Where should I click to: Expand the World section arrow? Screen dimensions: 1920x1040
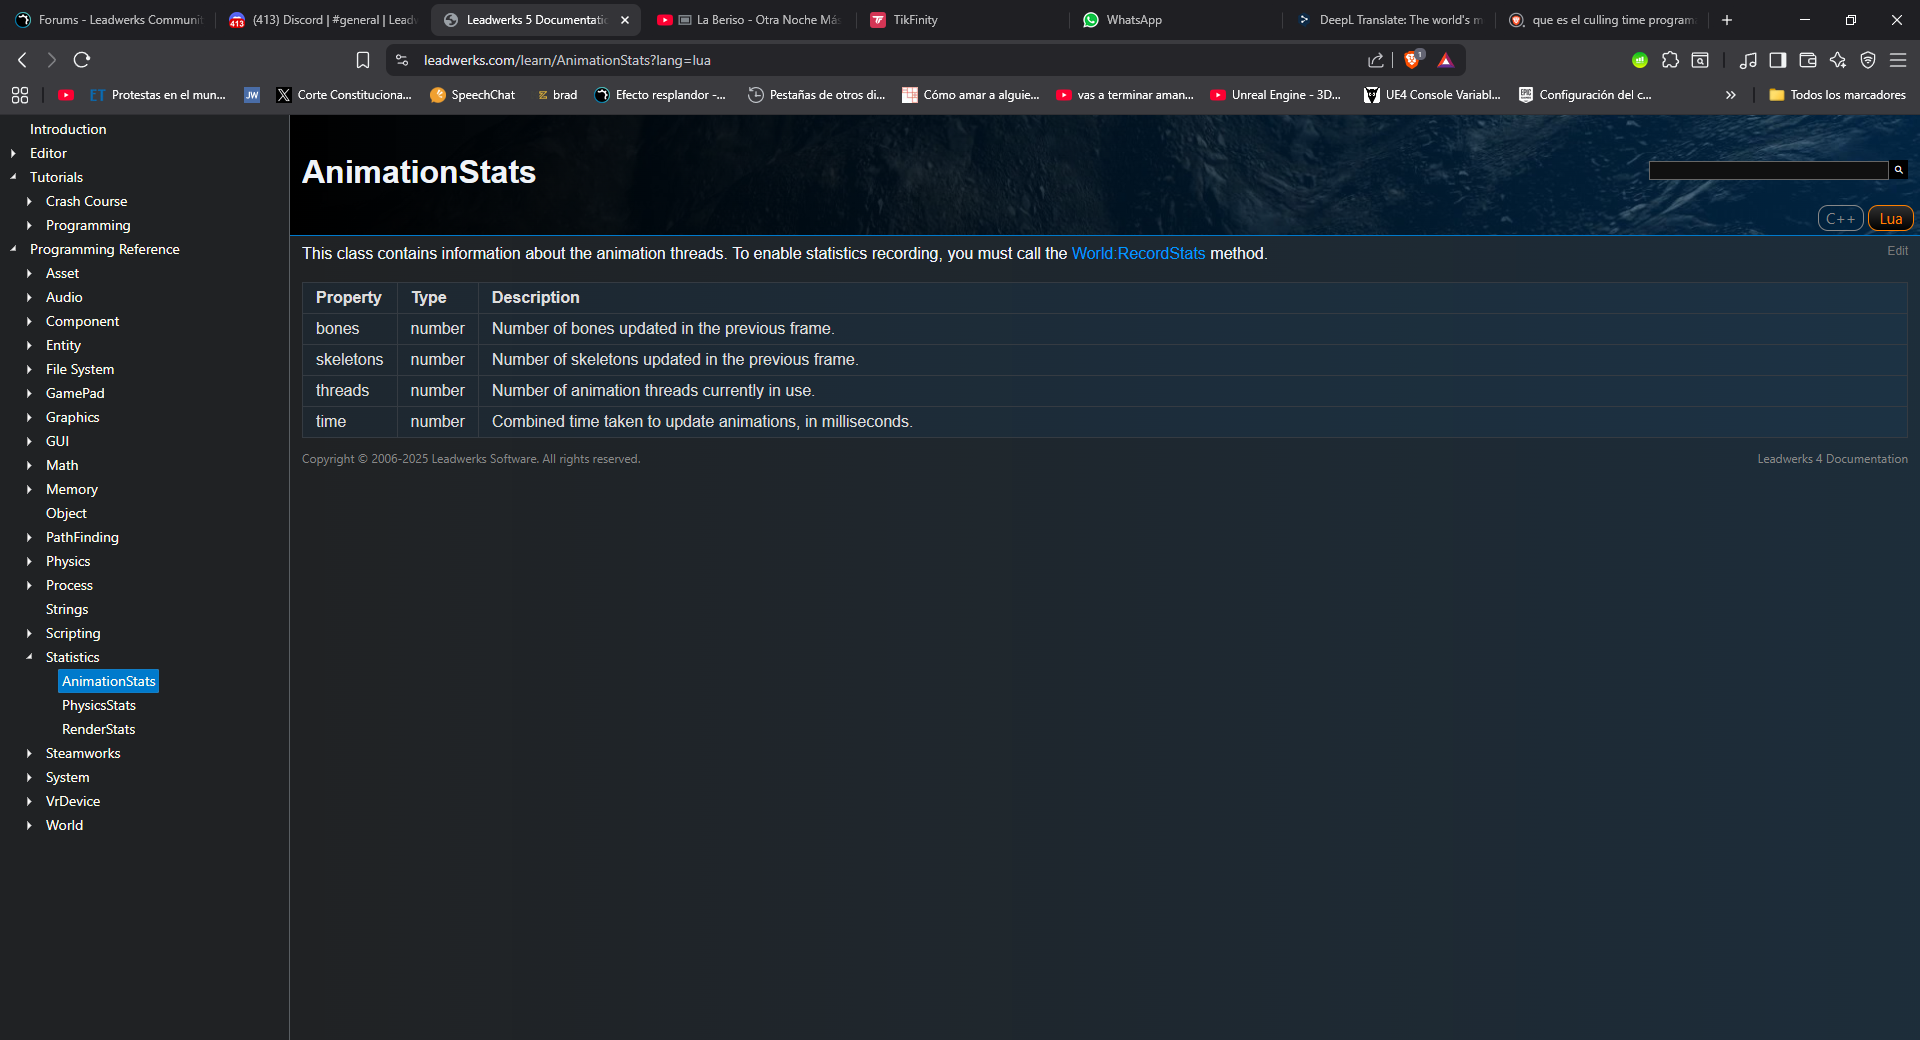[29, 825]
